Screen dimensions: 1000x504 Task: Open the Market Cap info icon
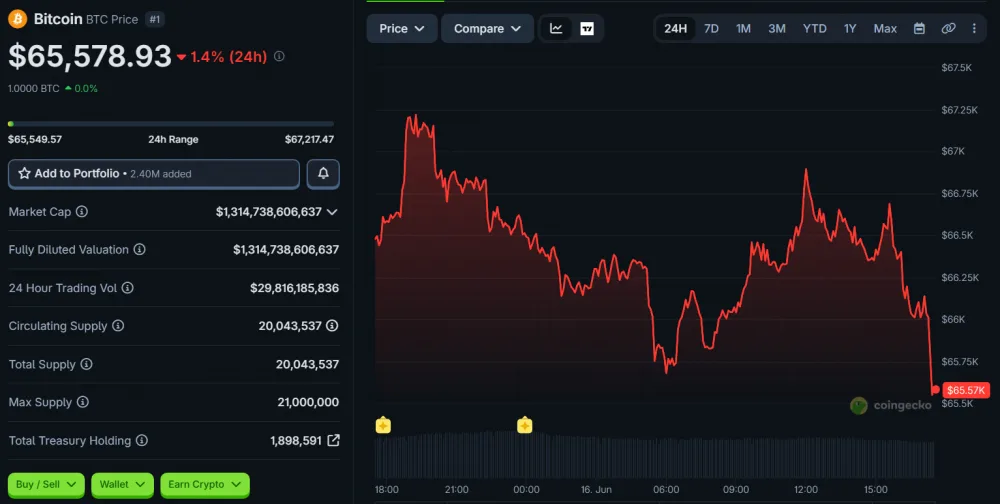coord(82,211)
